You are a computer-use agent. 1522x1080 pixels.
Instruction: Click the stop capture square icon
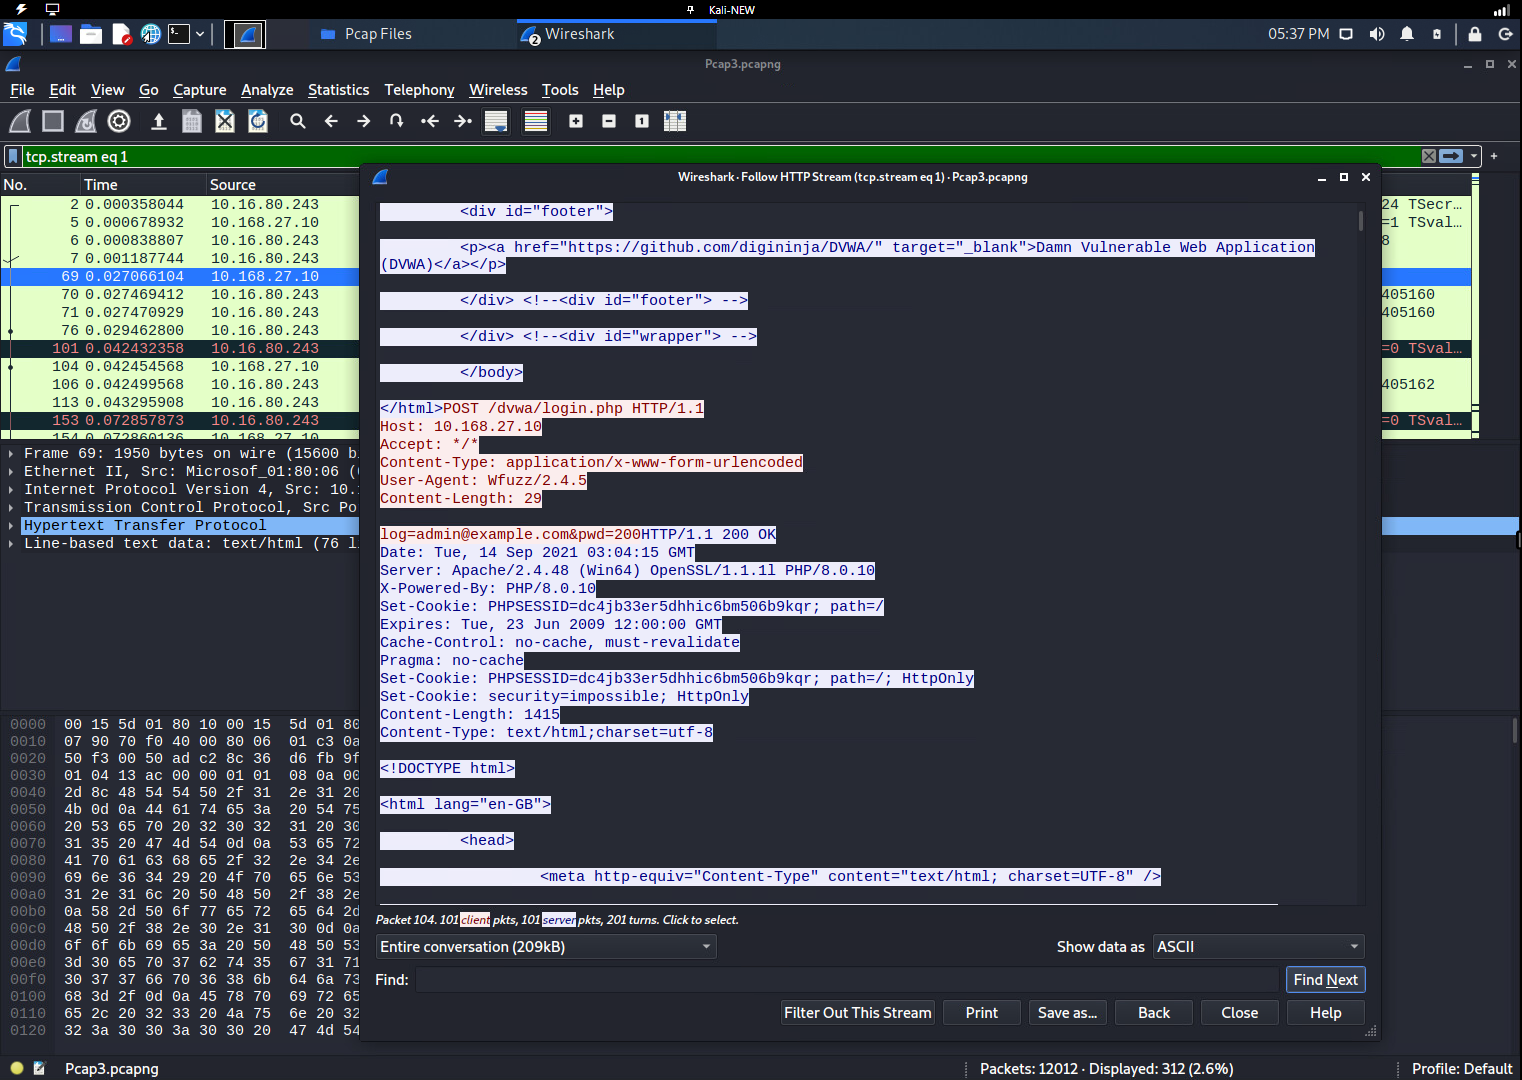(x=53, y=121)
